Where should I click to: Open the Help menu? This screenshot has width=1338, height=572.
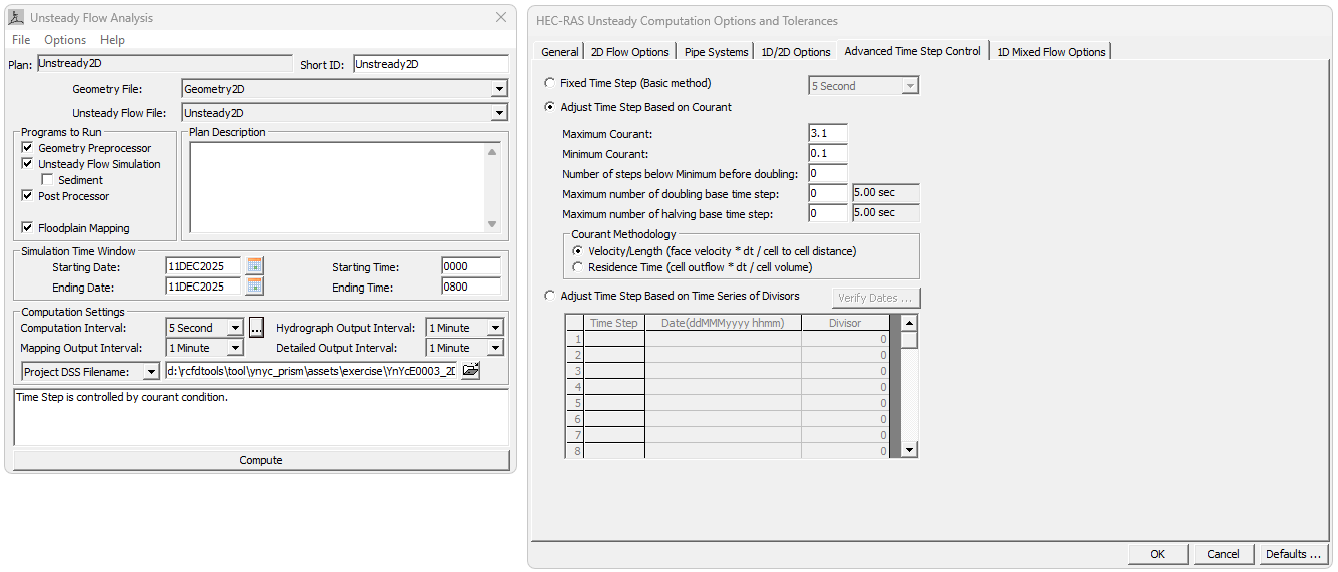pyautogui.click(x=113, y=40)
